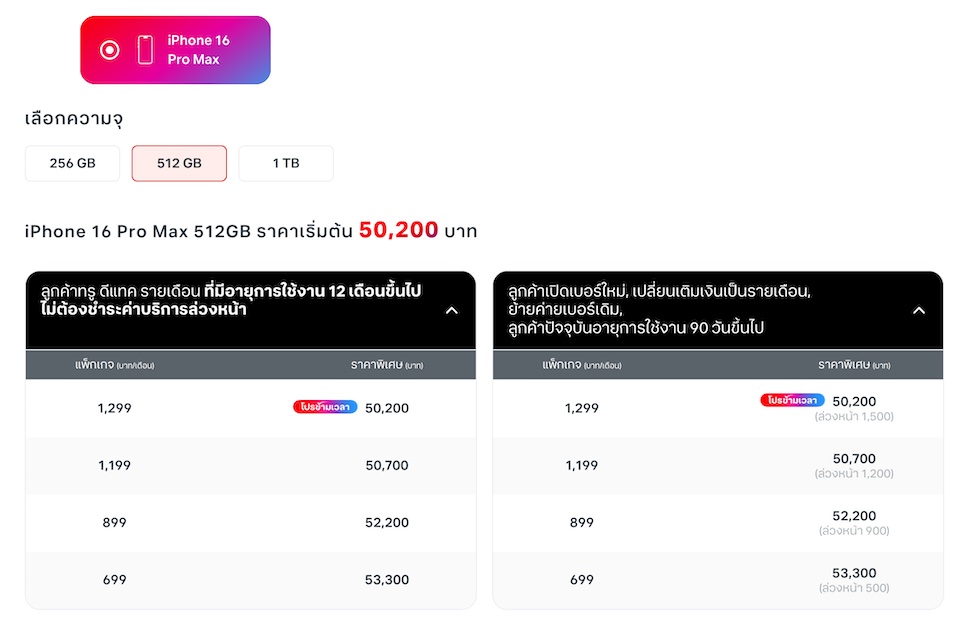Click the red 50,200 starting price

(398, 230)
